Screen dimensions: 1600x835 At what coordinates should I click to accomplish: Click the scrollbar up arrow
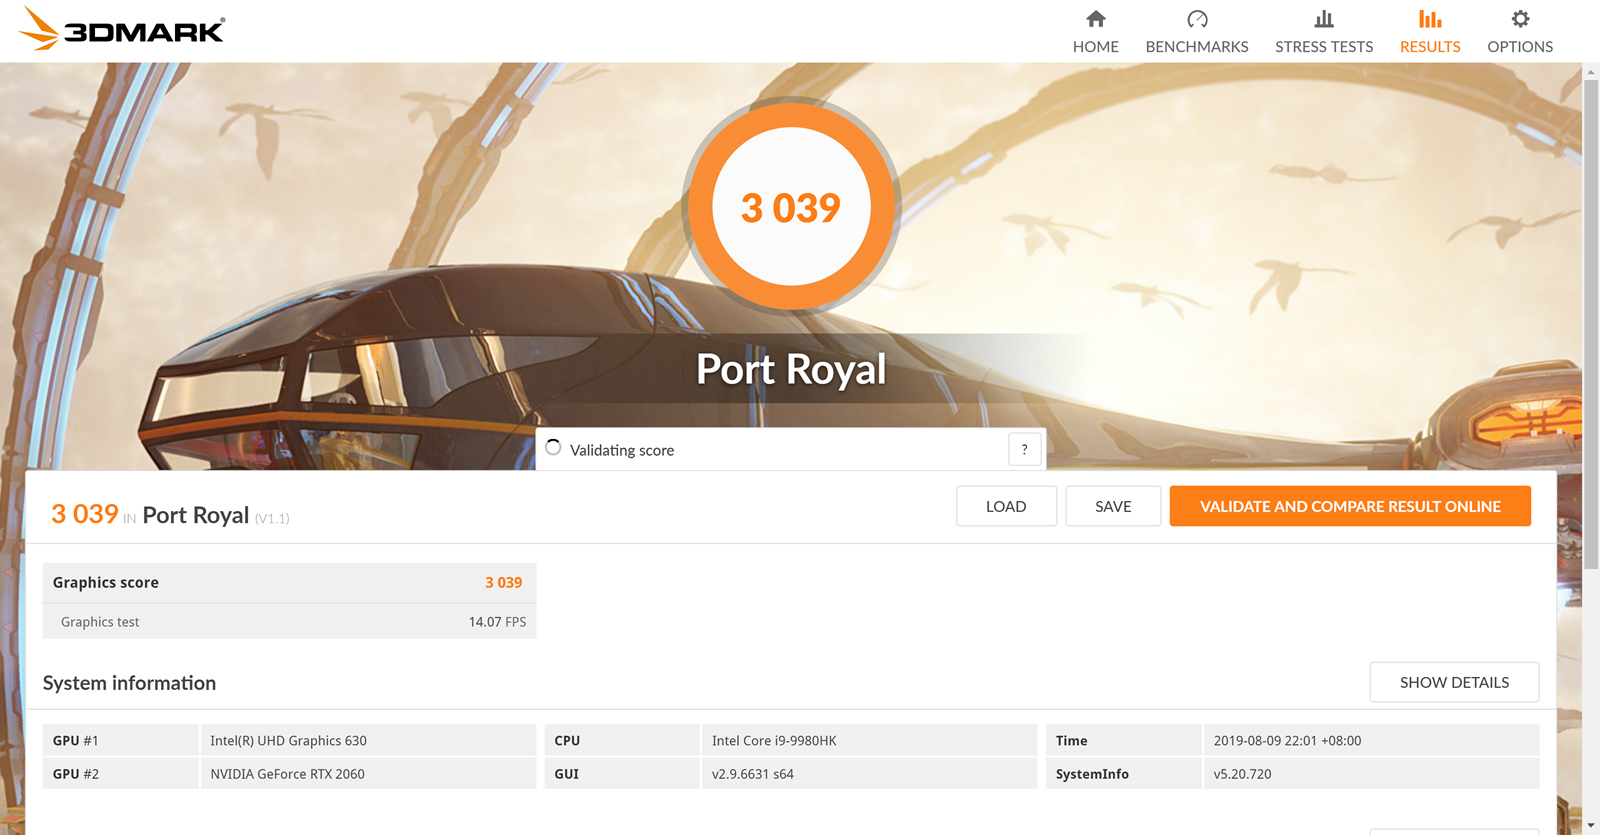pyautogui.click(x=1590, y=72)
